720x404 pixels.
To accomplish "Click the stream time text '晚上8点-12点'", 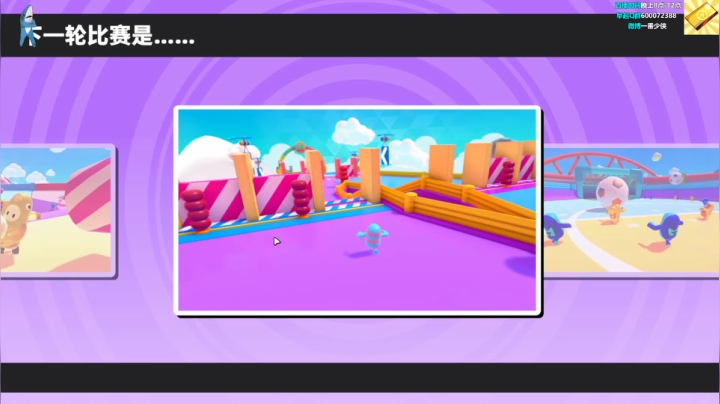I will pos(659,5).
